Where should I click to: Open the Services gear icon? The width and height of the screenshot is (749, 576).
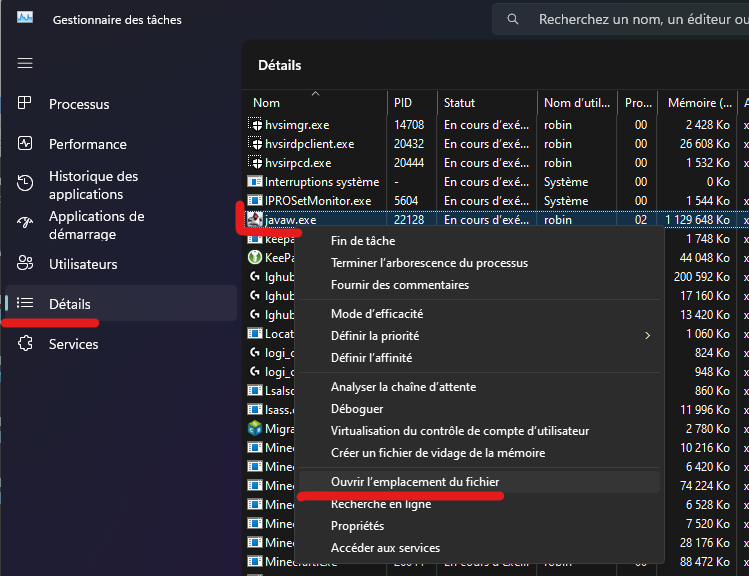pyautogui.click(x=25, y=343)
